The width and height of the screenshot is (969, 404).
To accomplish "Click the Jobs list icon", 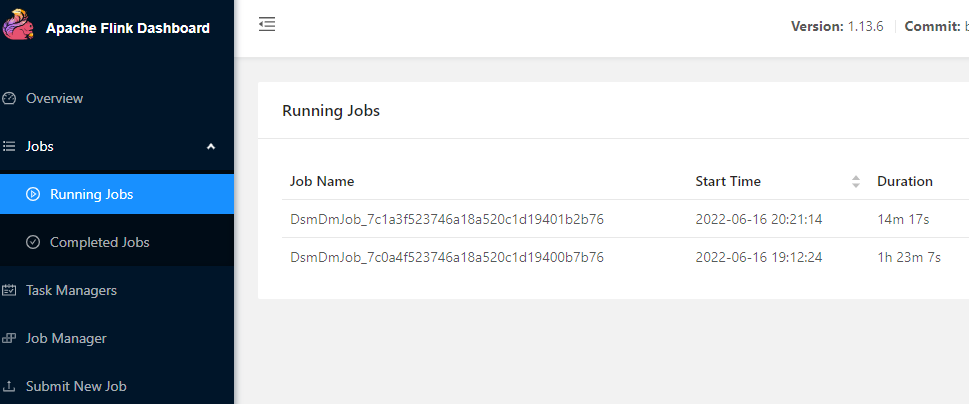I will pyautogui.click(x=9, y=146).
